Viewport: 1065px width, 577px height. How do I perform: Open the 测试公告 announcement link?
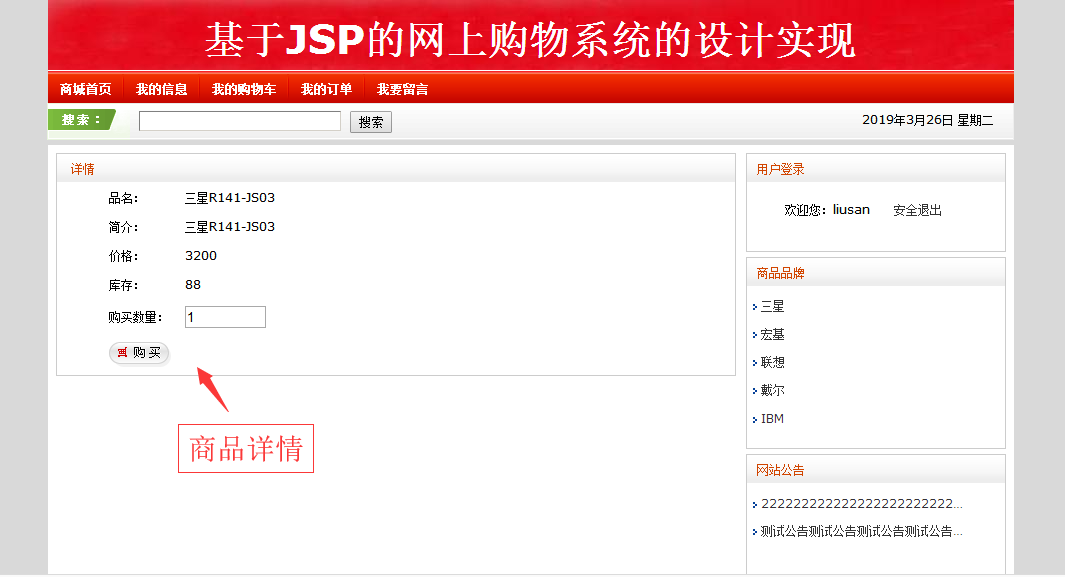point(861,532)
